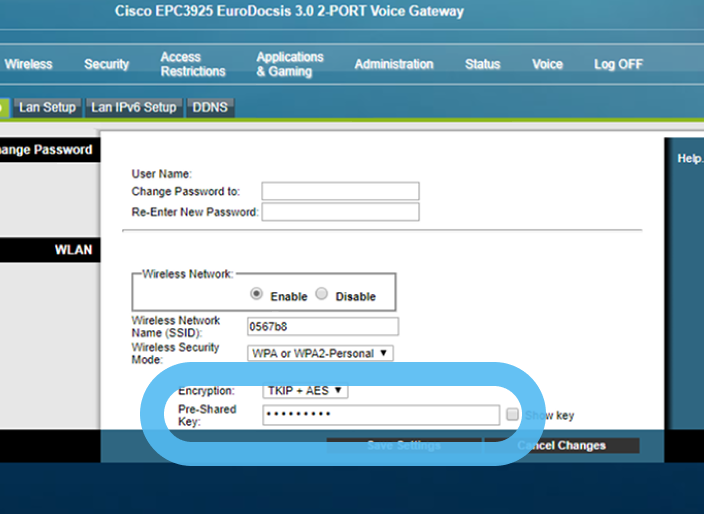
Task: Select the Disable wireless network radio button
Action: coord(322,295)
